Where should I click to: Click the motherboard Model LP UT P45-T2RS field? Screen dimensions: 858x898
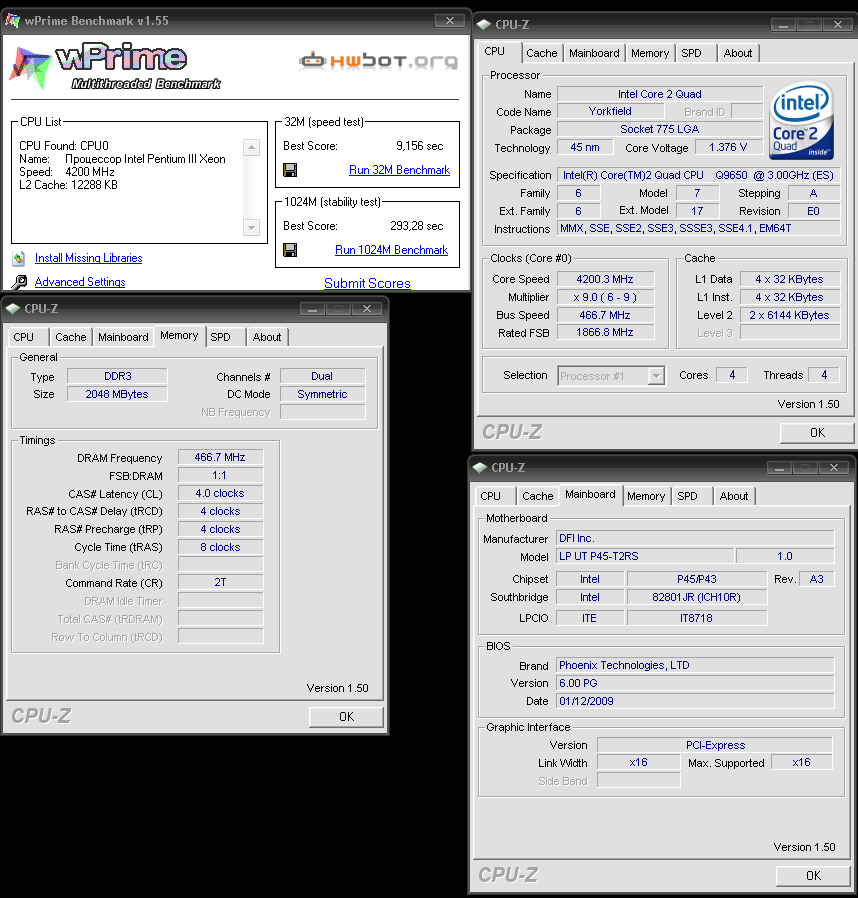pos(645,556)
